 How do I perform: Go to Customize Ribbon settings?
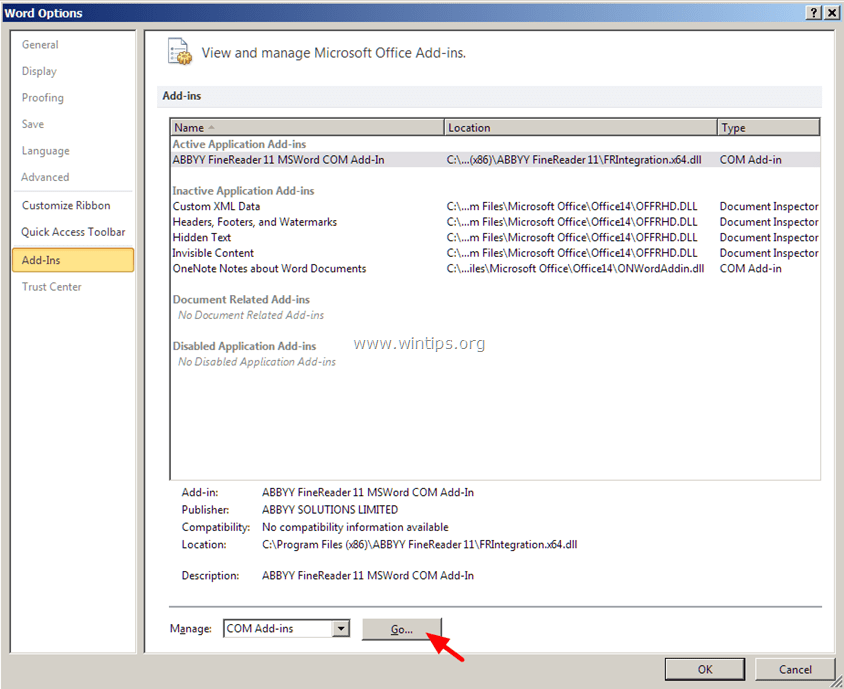point(66,206)
